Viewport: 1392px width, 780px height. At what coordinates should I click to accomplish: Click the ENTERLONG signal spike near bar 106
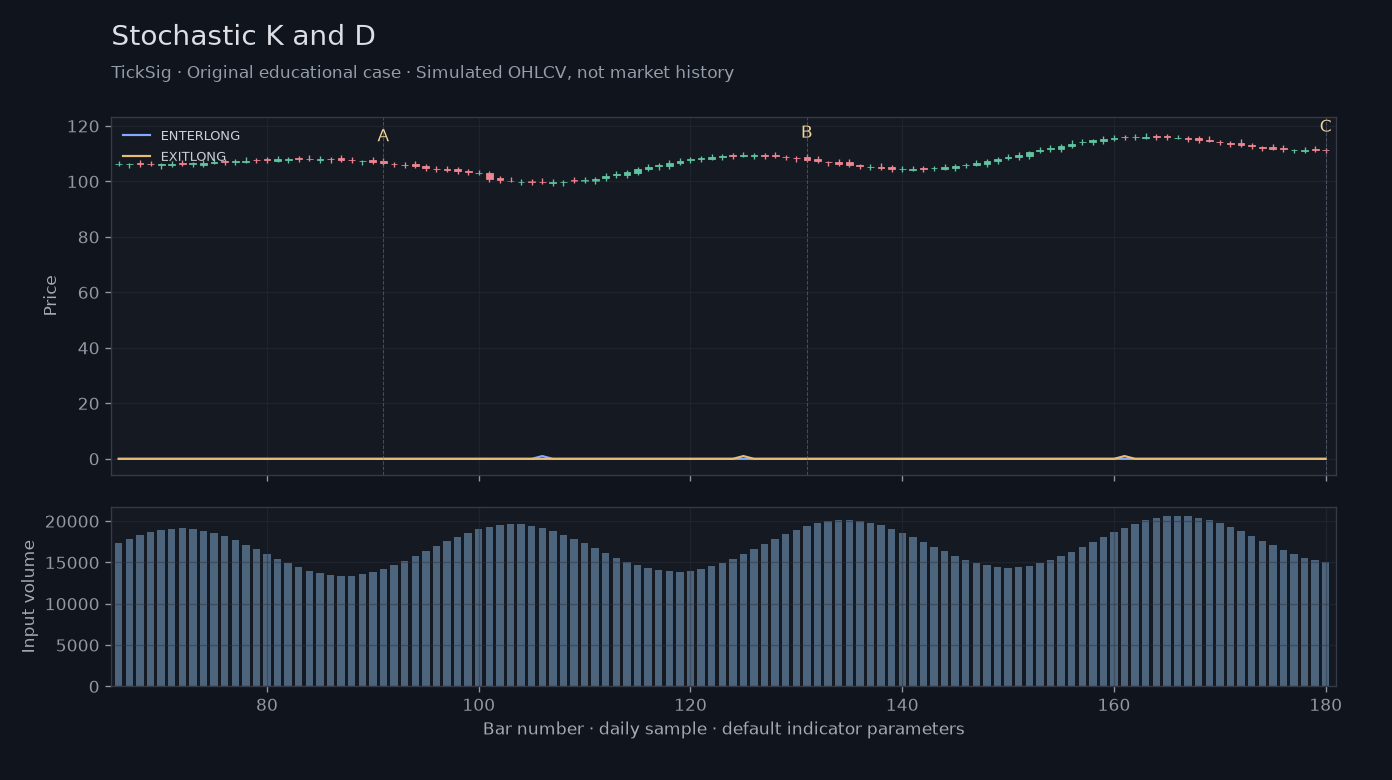coord(542,457)
